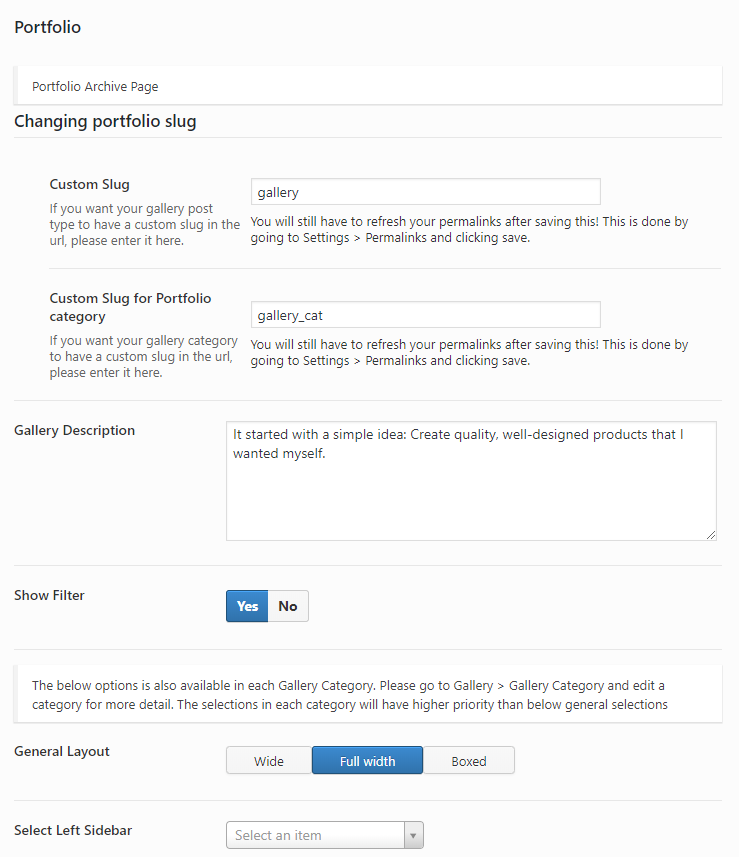Click the Gallery Description label
The image size is (739, 857).
[x=74, y=430]
